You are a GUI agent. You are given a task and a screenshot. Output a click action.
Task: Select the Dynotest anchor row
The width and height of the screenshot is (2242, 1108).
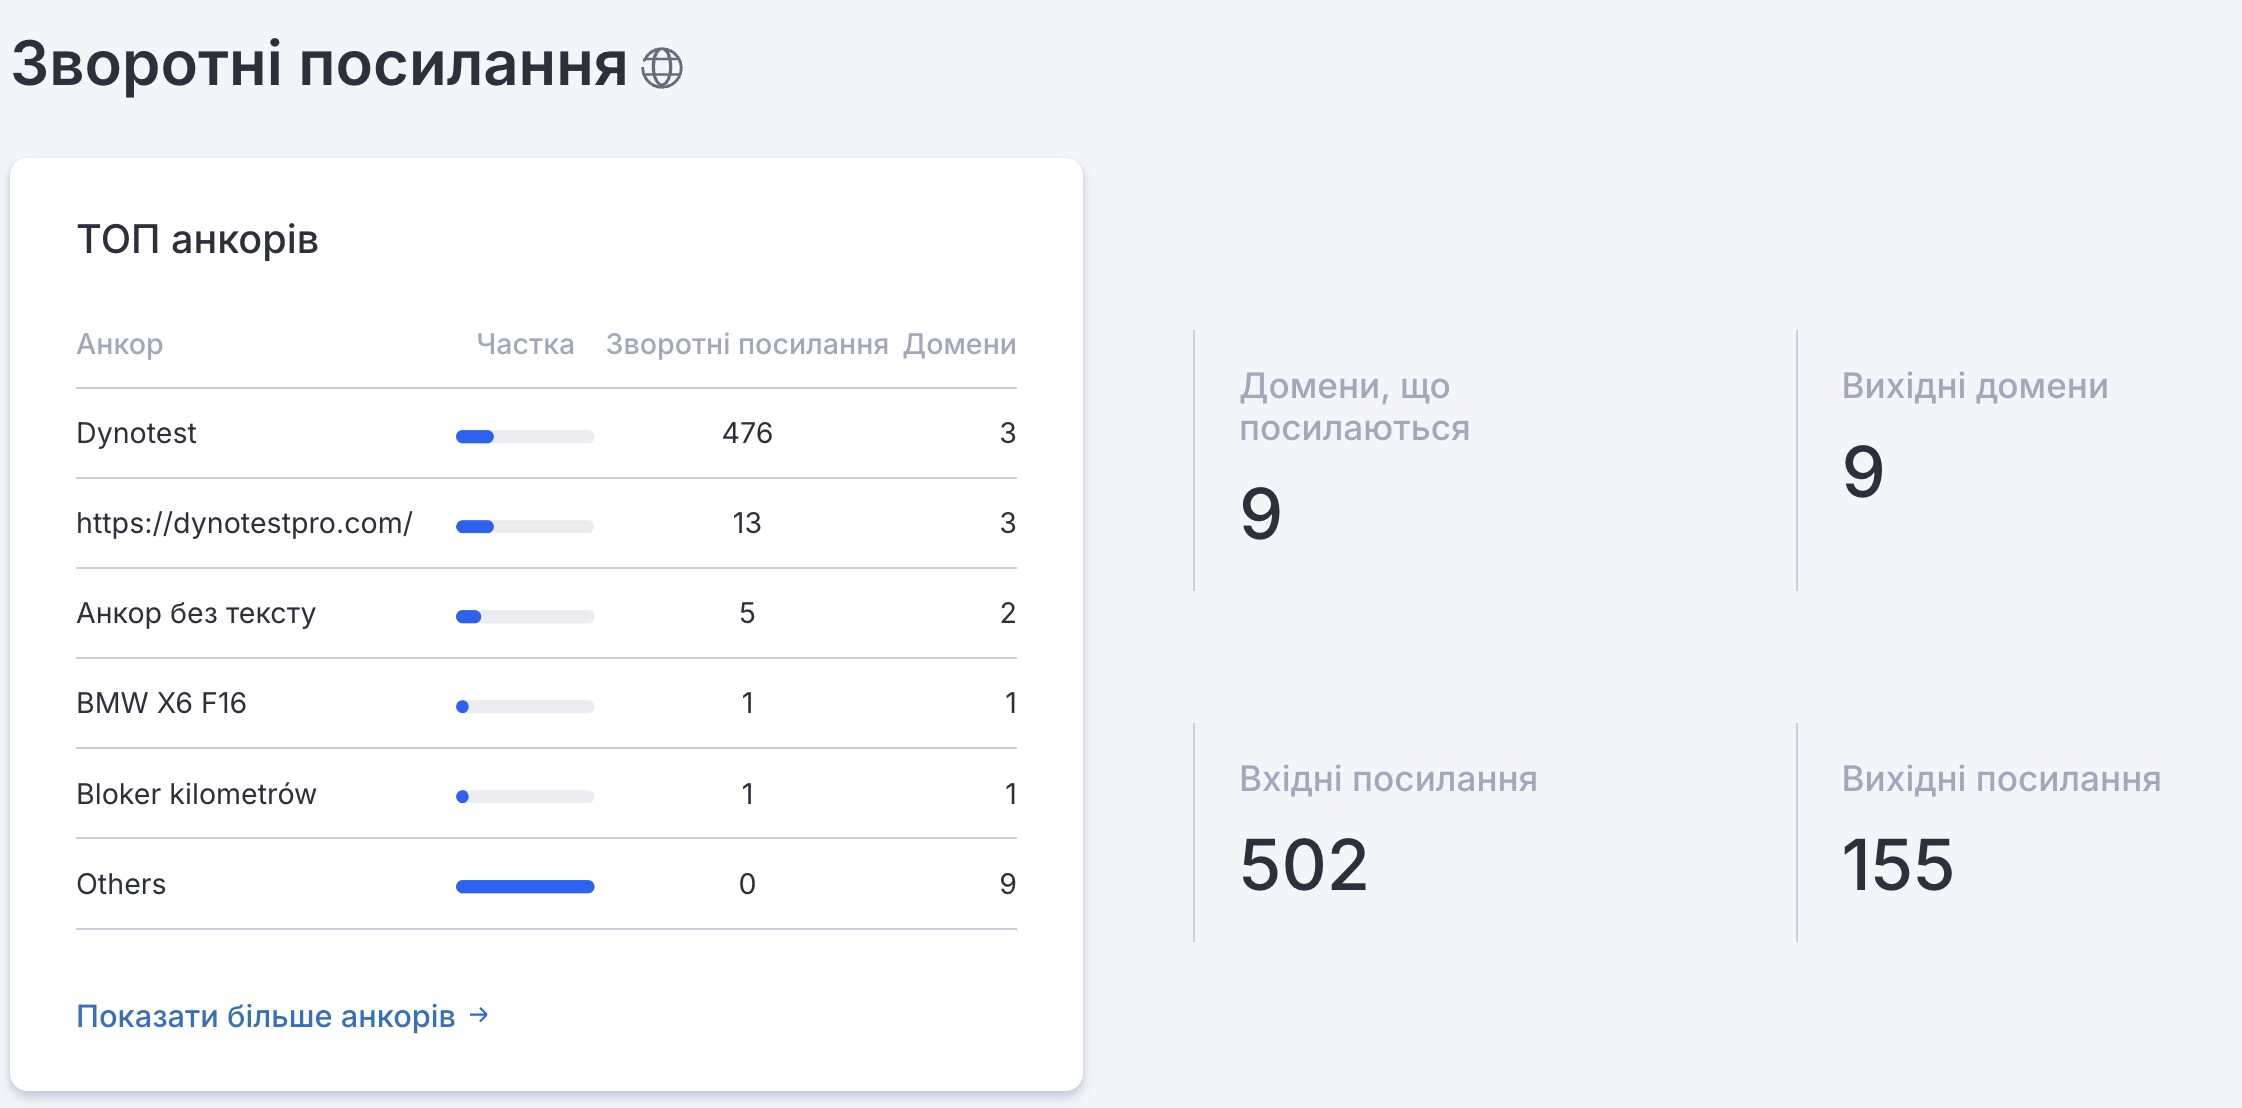coord(136,433)
